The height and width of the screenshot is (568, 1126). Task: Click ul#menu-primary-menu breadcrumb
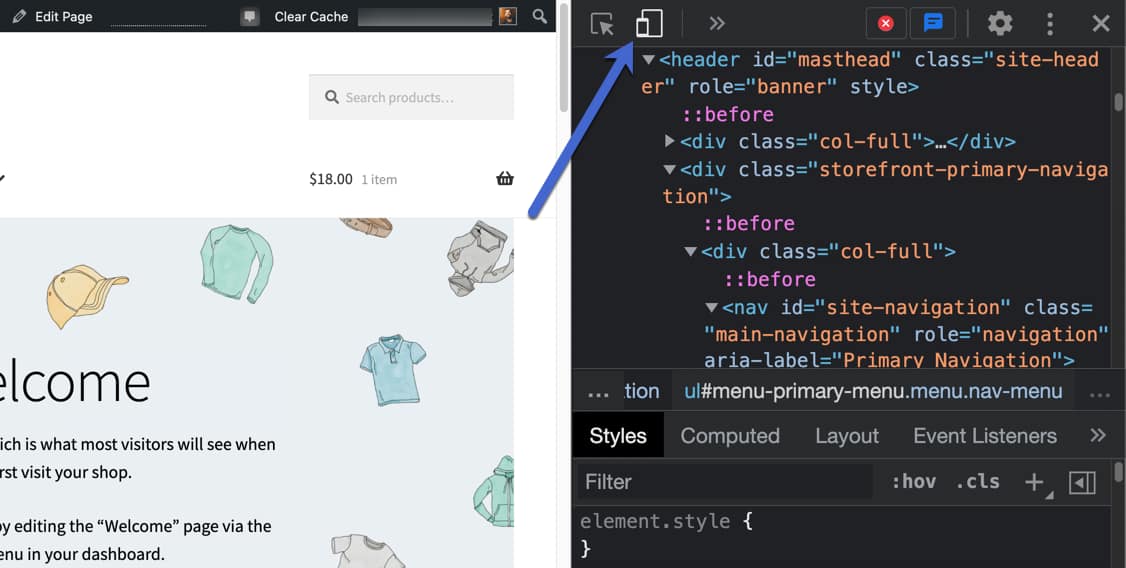(x=873, y=391)
